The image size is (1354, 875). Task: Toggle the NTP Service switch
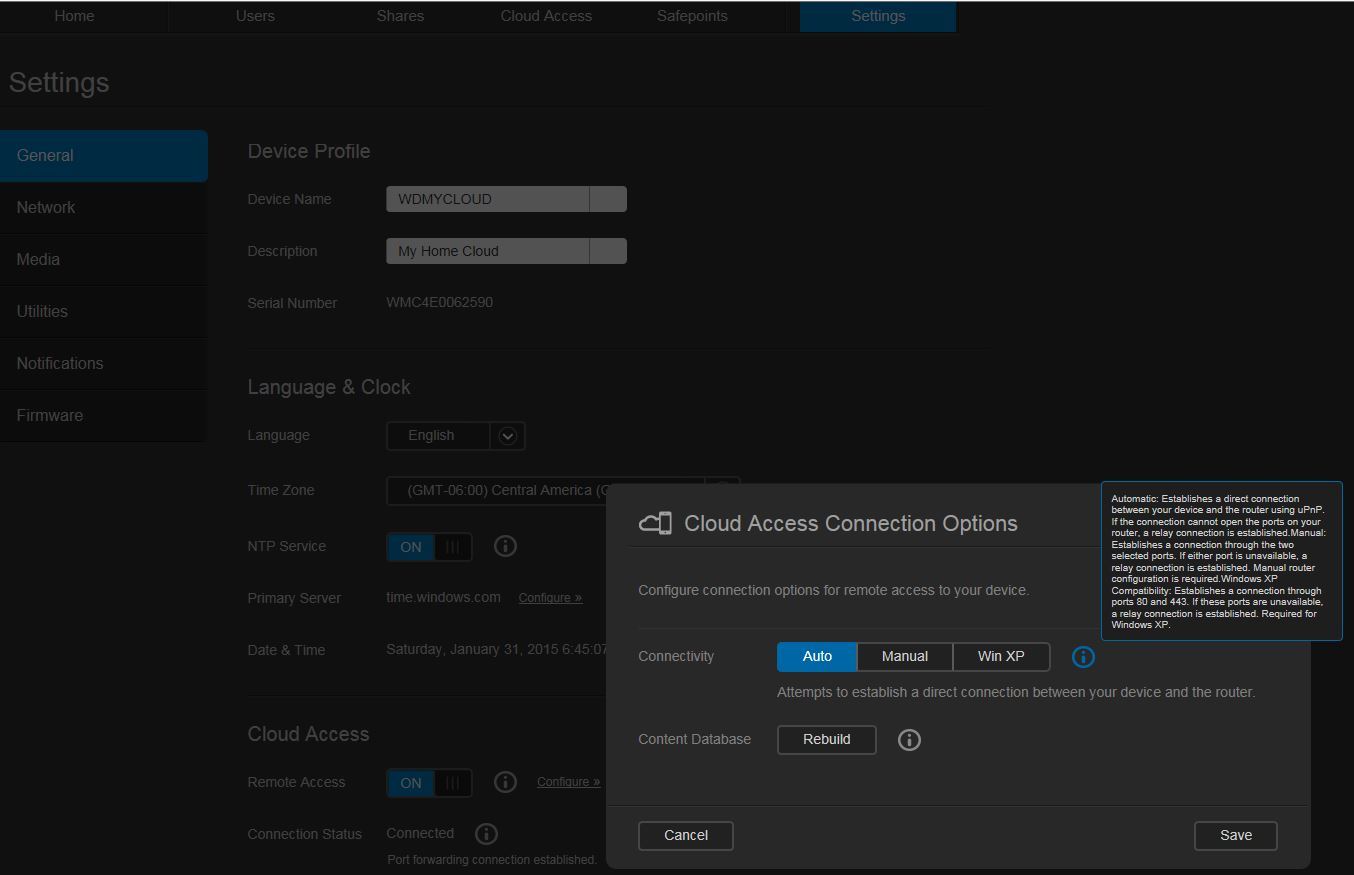[x=429, y=547]
